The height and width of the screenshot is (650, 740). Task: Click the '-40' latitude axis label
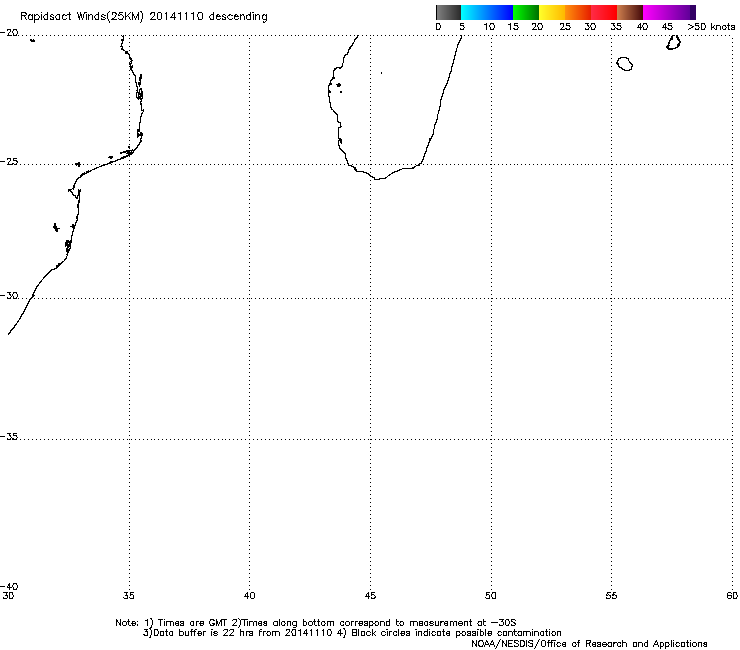coord(9,586)
